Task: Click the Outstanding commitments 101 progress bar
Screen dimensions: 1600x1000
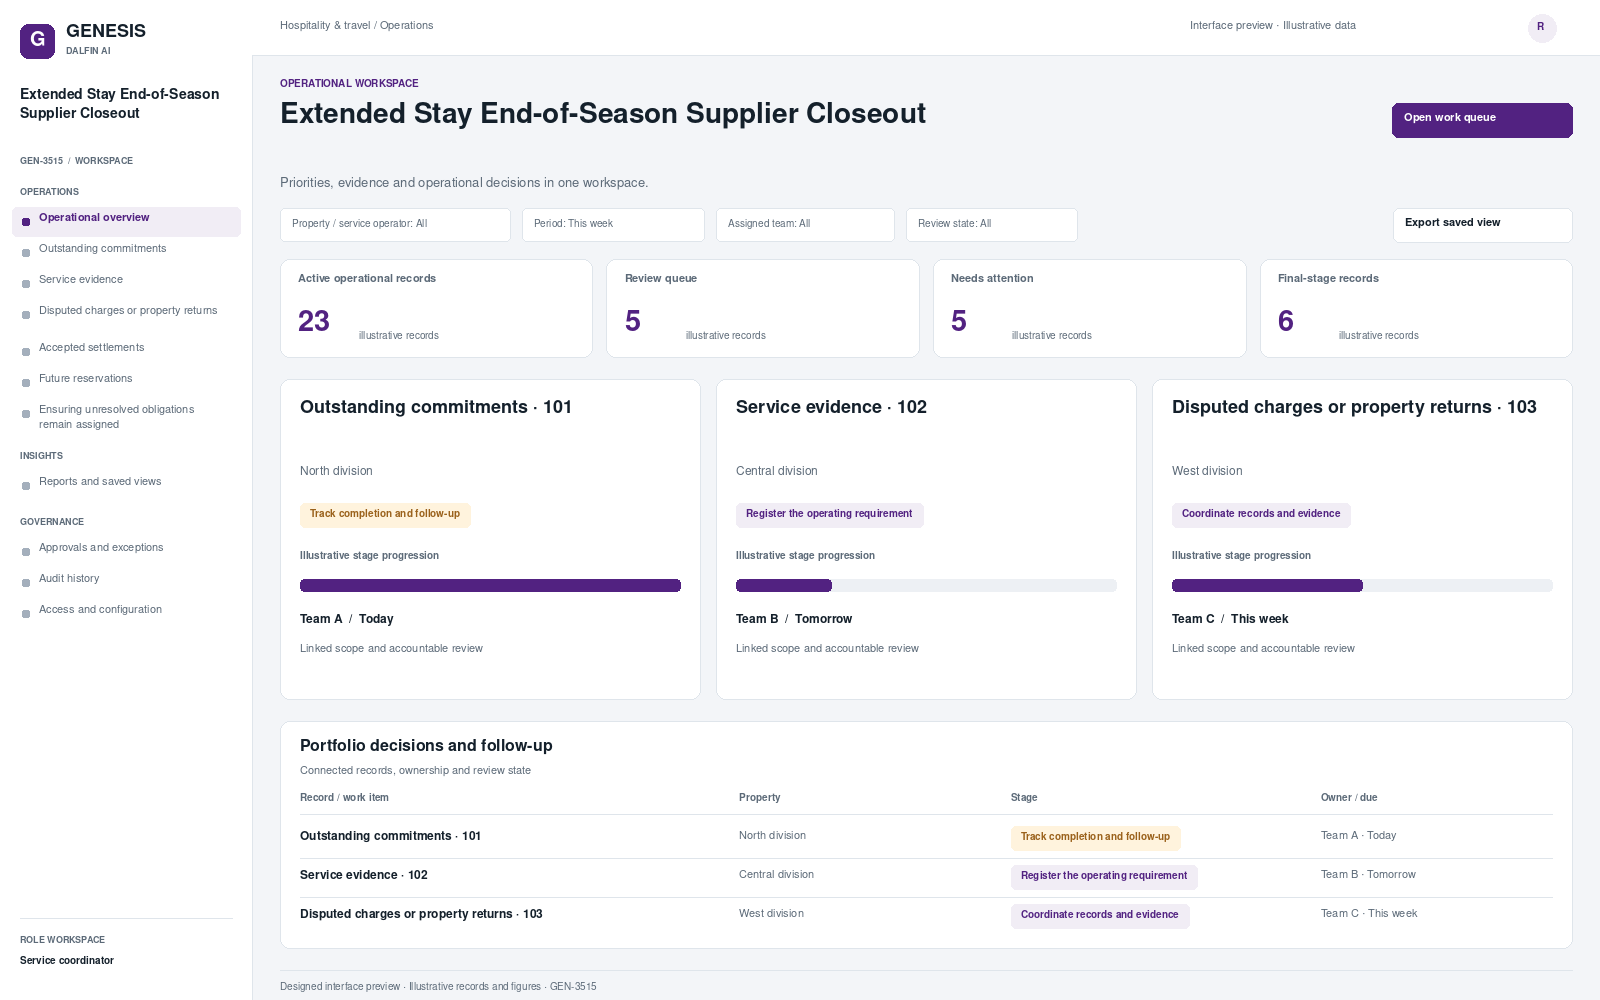Action: [x=490, y=586]
